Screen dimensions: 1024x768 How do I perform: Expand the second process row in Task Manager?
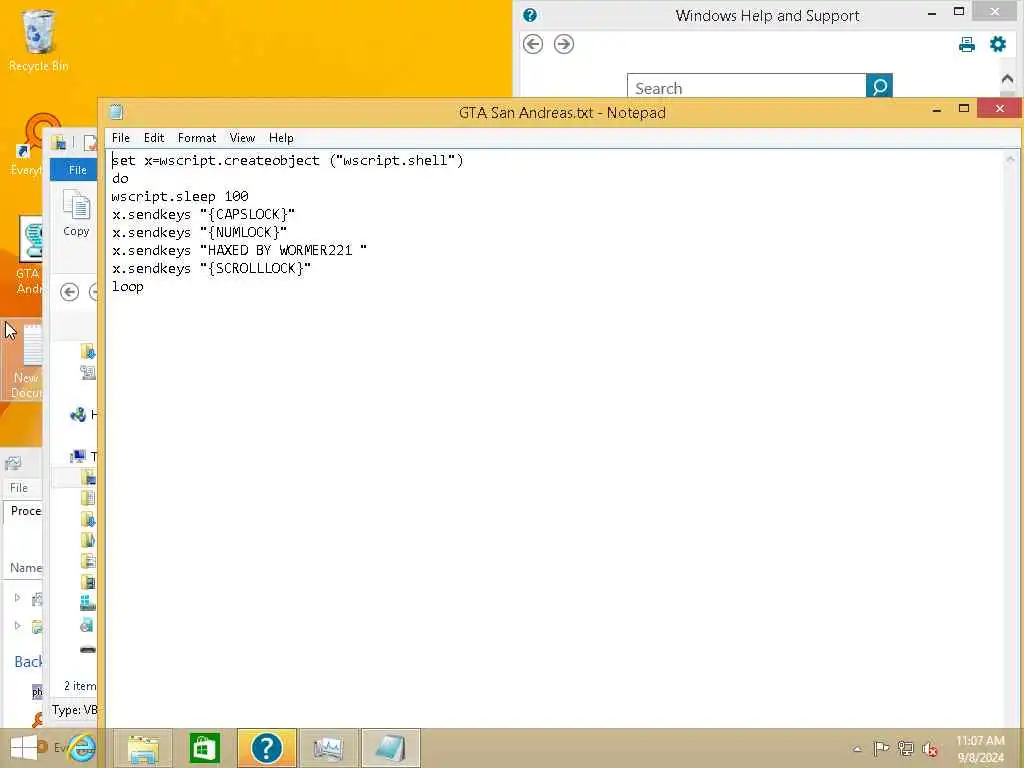click(18, 626)
